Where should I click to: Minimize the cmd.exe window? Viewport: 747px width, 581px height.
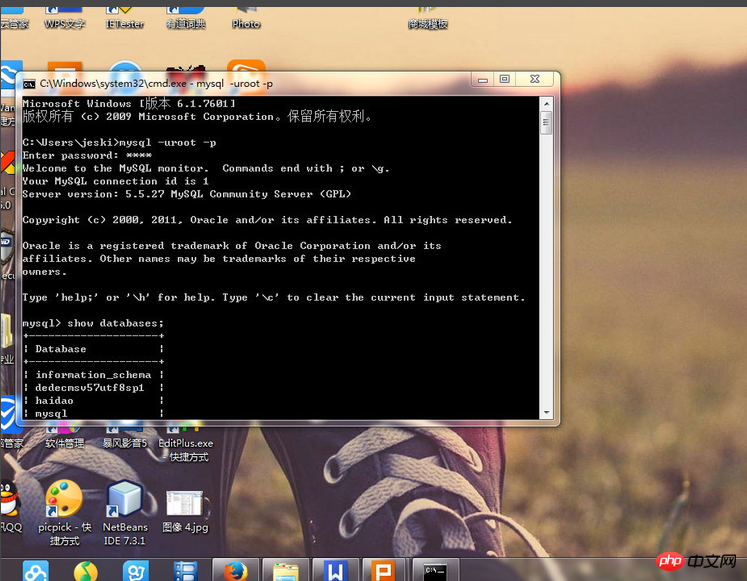point(479,79)
